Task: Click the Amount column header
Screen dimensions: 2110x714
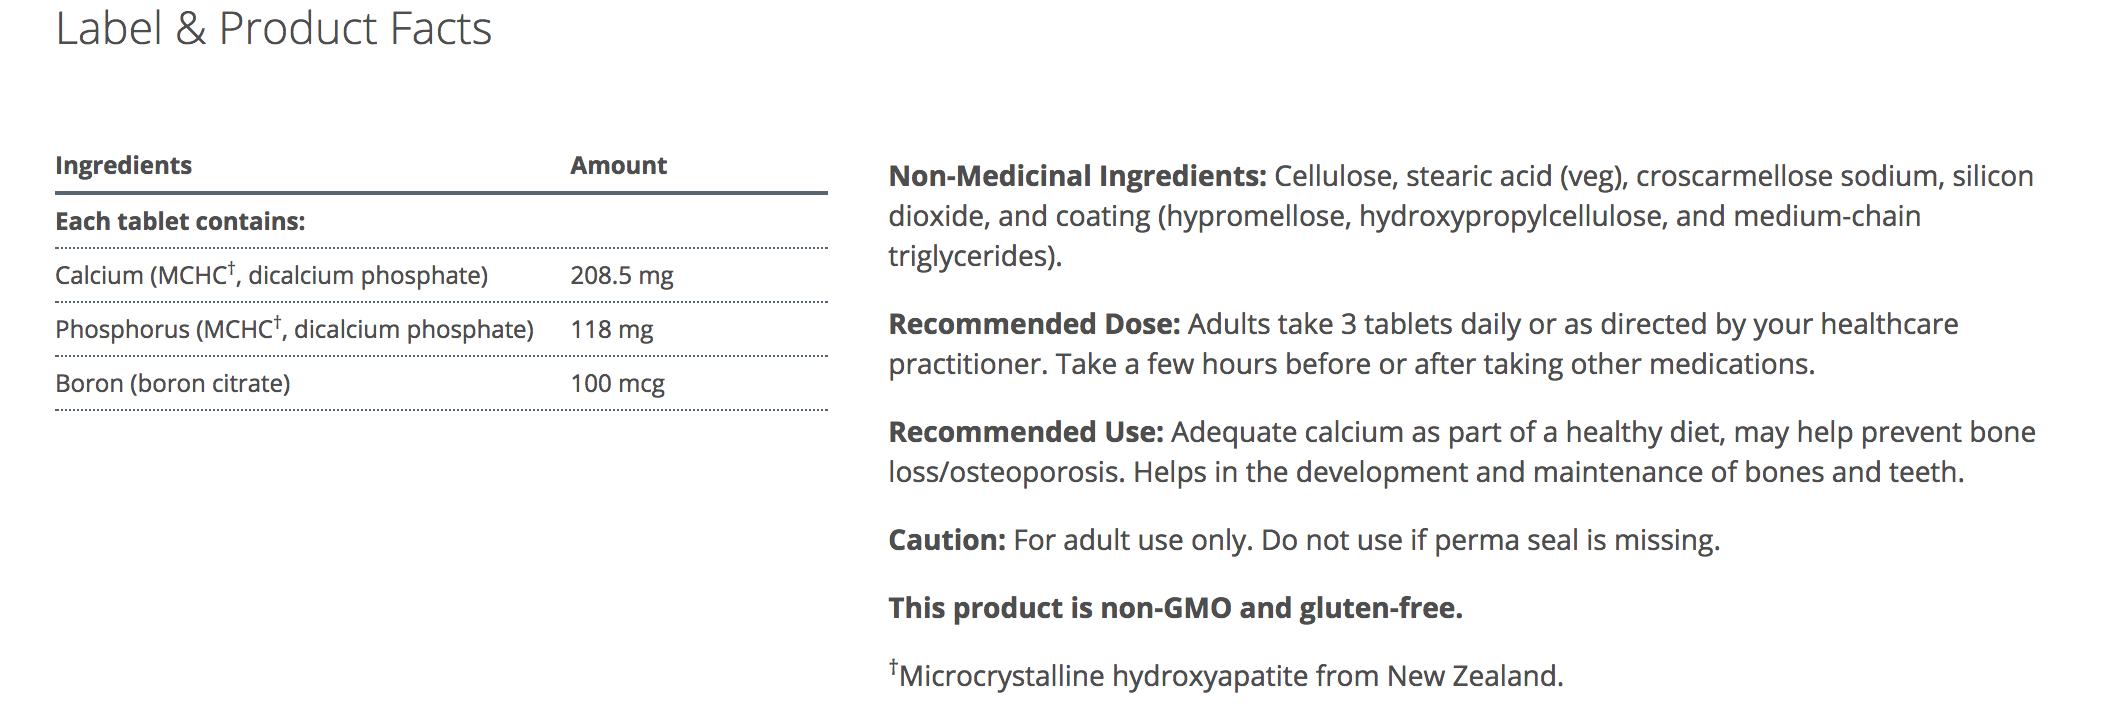Action: coord(618,165)
